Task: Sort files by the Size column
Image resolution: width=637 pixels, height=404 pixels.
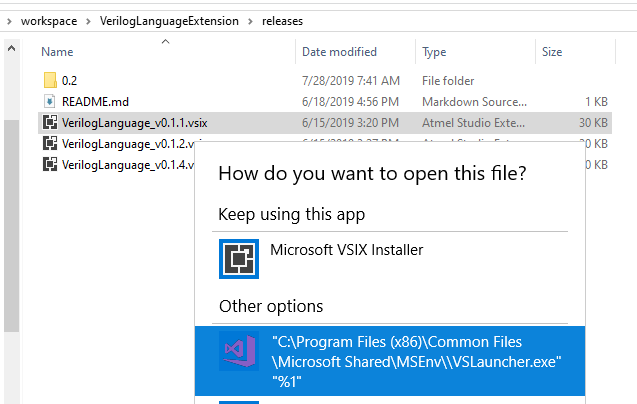Action: pyautogui.click(x=552, y=52)
